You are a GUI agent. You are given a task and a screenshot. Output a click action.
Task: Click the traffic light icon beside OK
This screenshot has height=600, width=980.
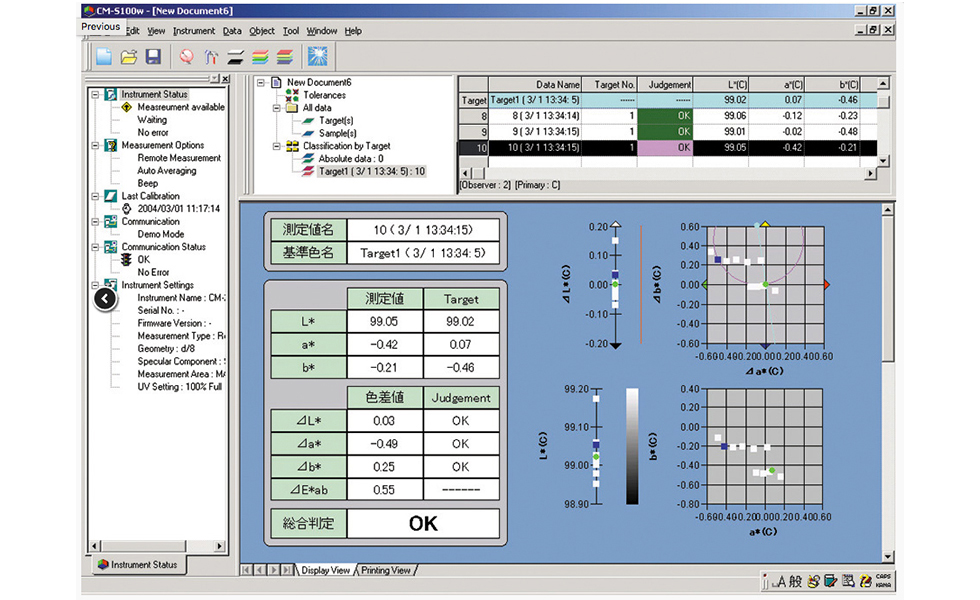(127, 259)
